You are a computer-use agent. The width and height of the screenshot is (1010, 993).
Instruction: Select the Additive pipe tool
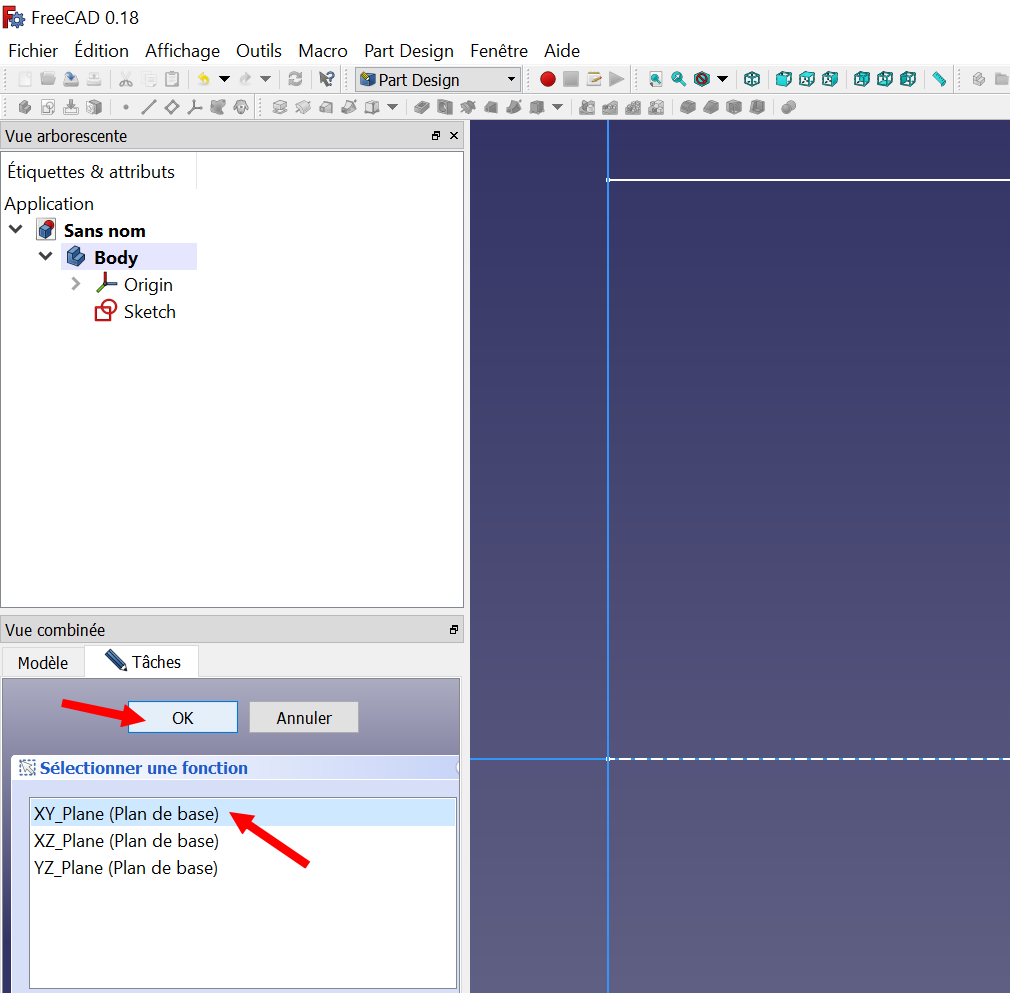tap(349, 107)
